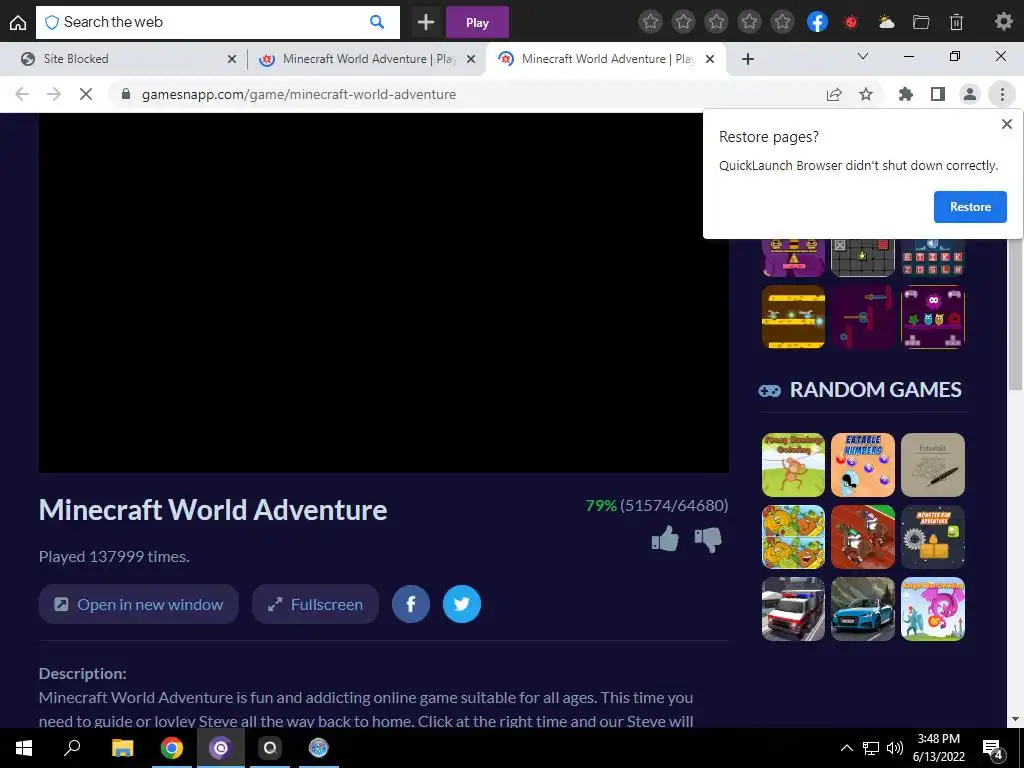Go back to the previous page
1024x768 pixels.
(x=22, y=94)
